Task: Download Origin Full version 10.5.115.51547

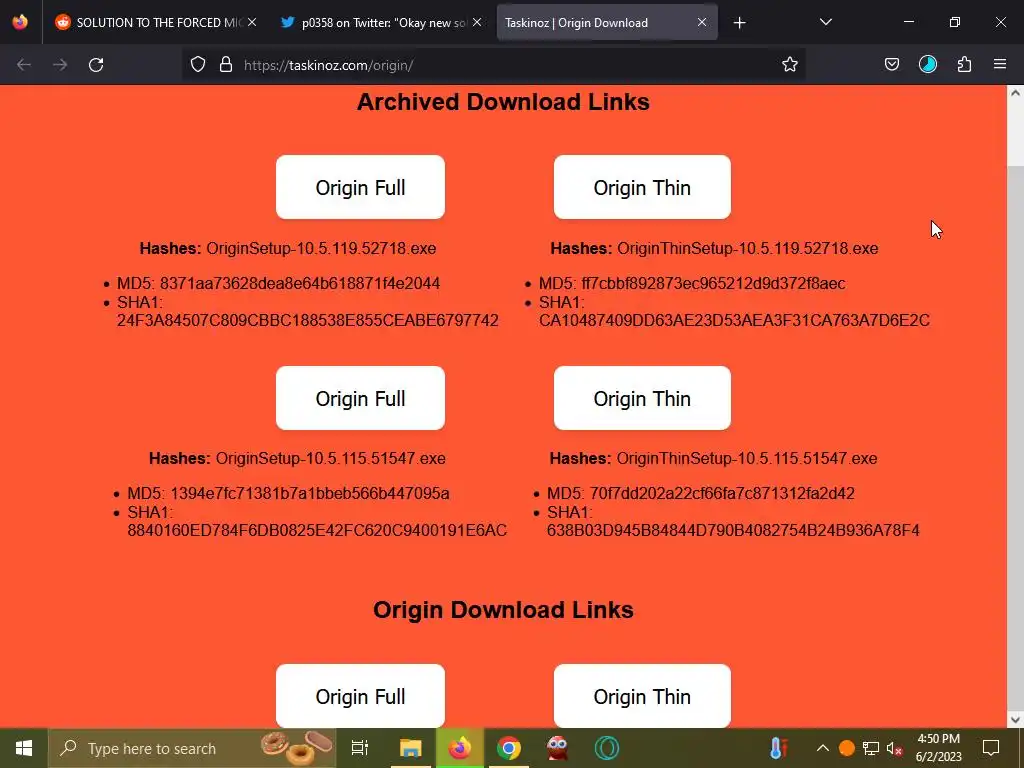Action: [360, 398]
